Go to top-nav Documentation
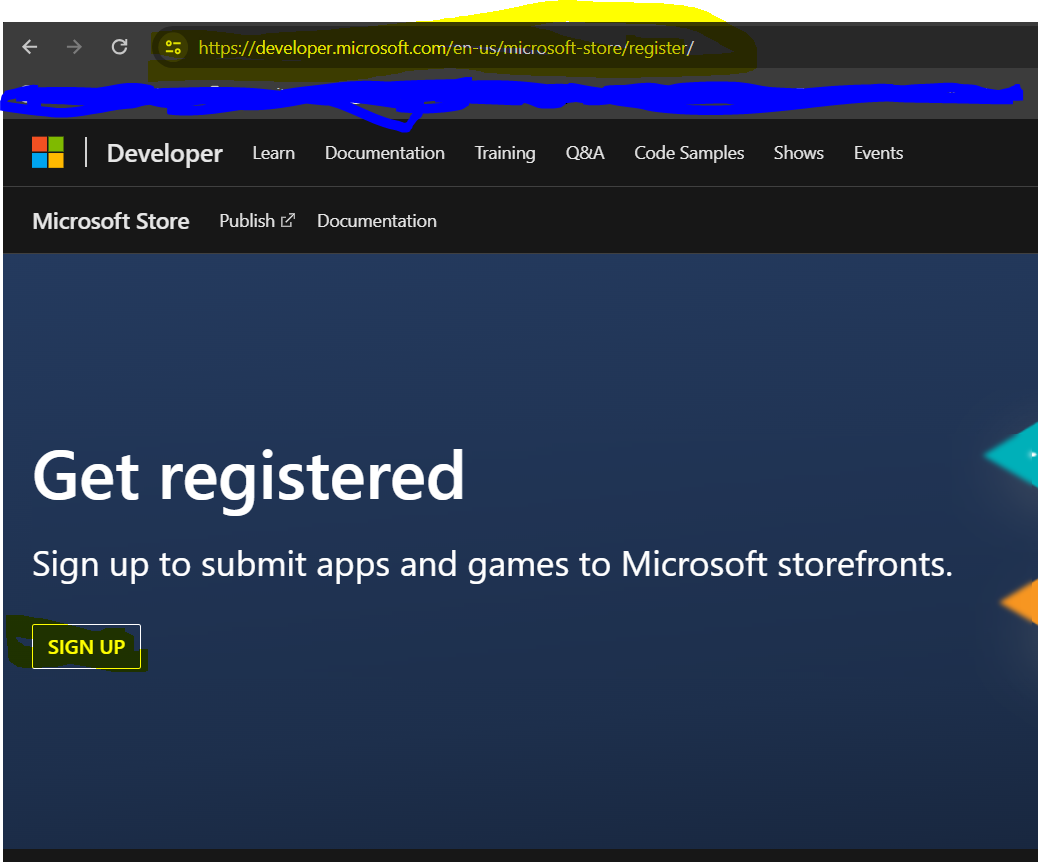This screenshot has width=1038, height=862. pyautogui.click(x=385, y=153)
